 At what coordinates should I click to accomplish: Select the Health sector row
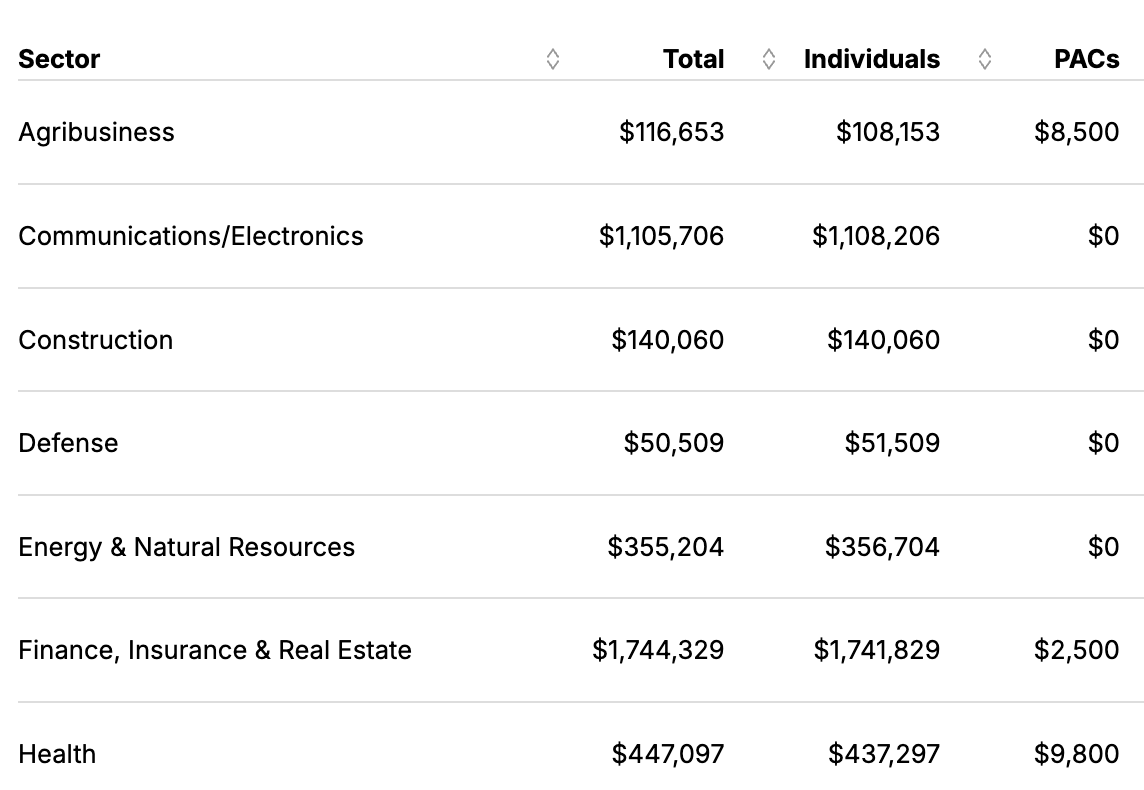(57, 754)
